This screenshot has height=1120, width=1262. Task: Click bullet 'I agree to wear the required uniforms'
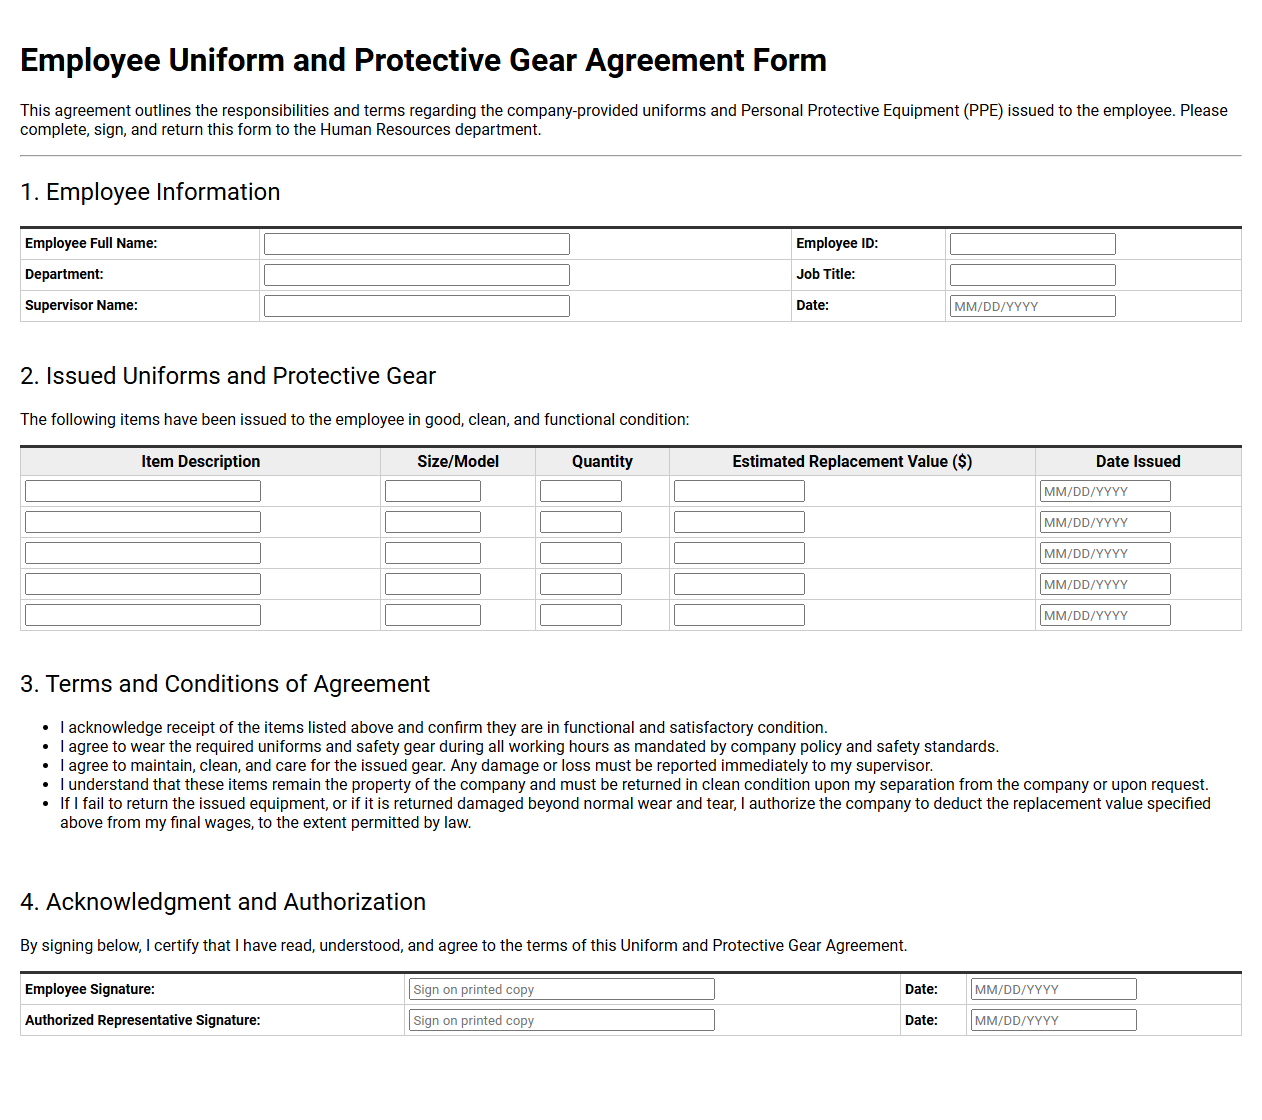click(x=529, y=747)
